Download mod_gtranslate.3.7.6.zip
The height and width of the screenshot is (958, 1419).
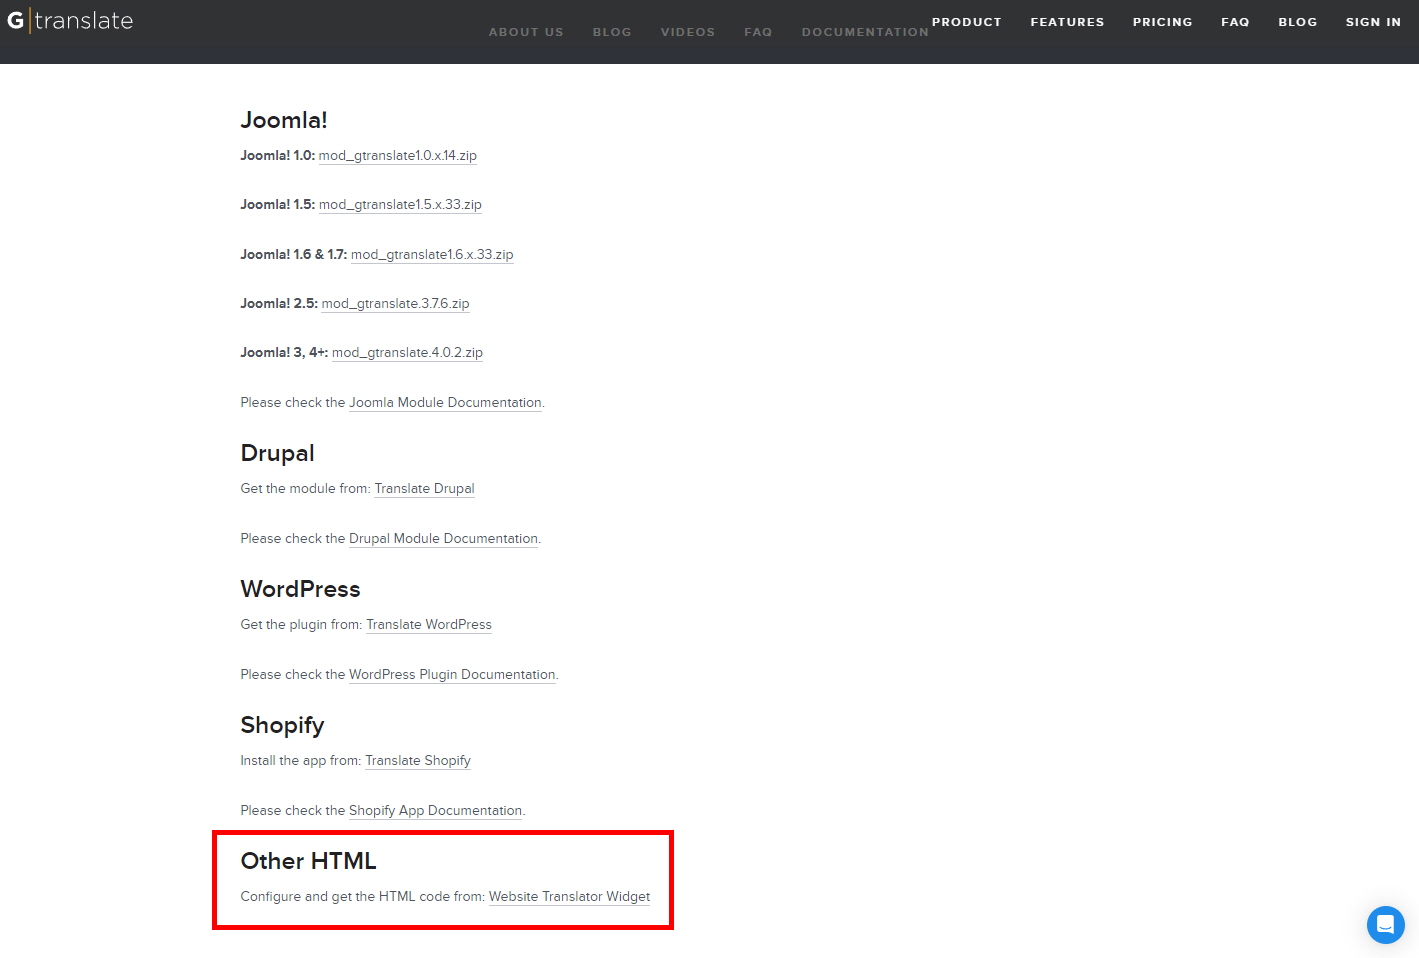[x=395, y=304]
